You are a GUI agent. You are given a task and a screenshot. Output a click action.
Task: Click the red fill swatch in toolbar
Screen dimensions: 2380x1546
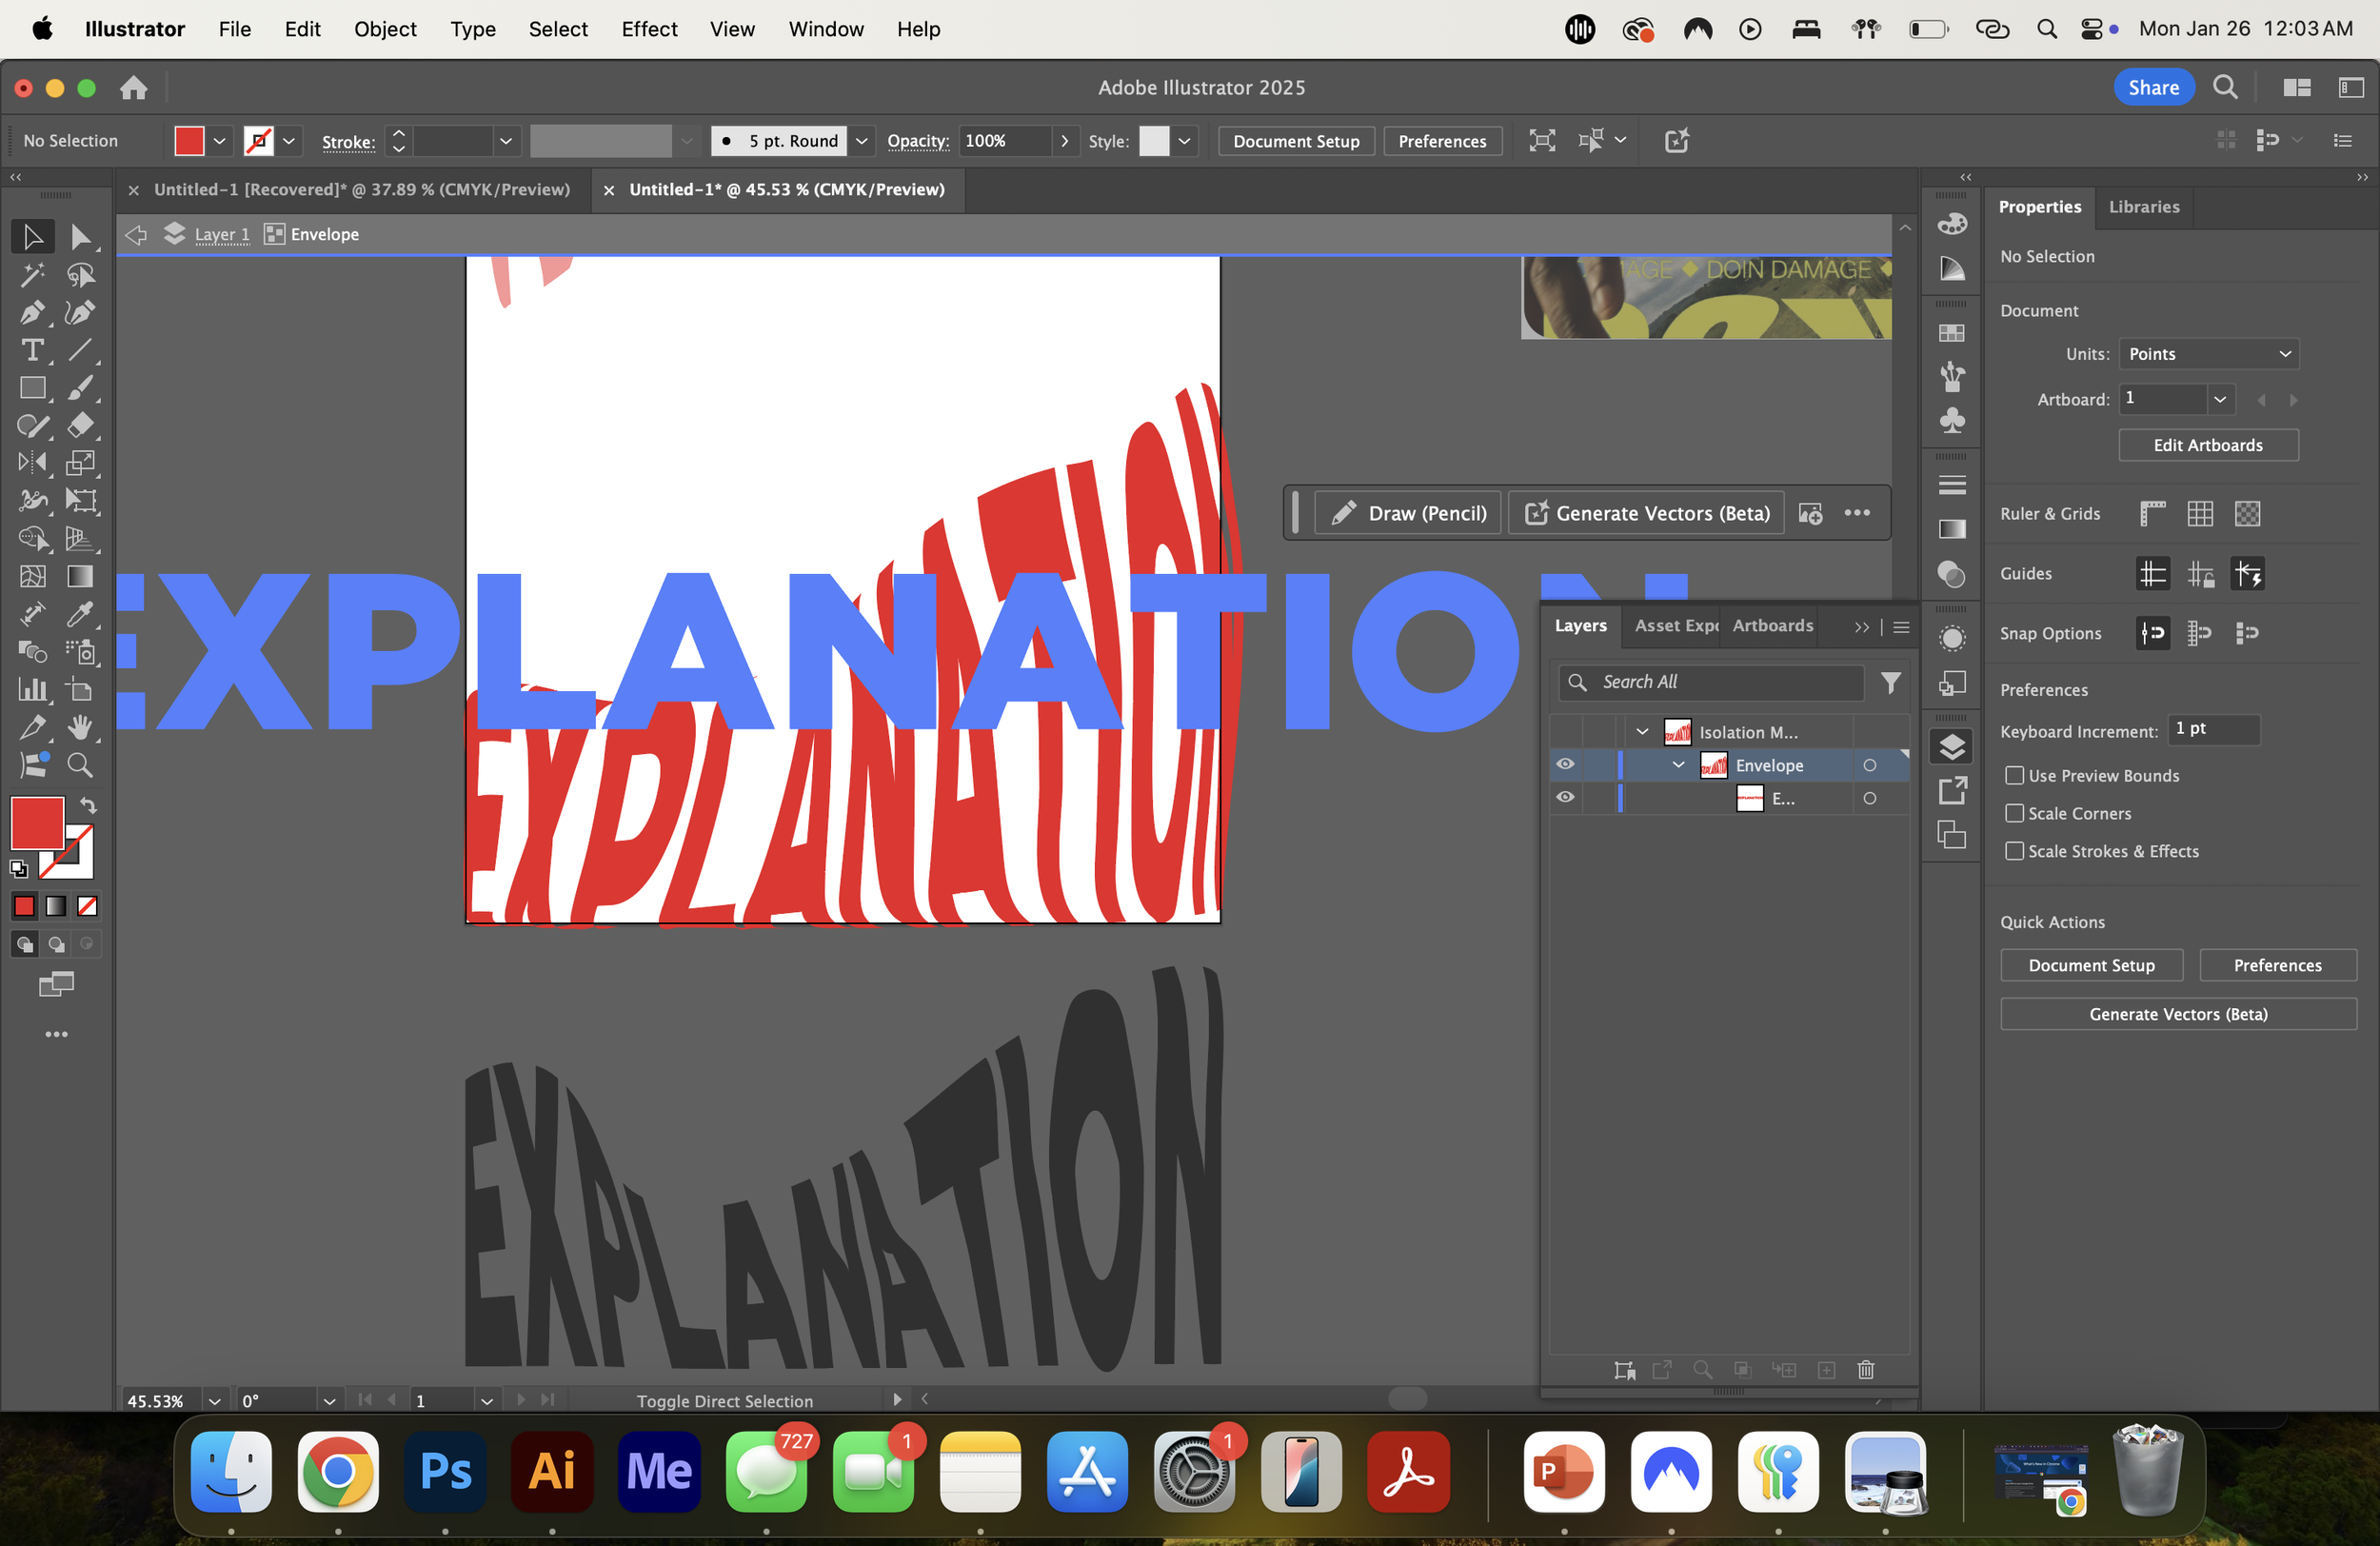pyautogui.click(x=37, y=823)
